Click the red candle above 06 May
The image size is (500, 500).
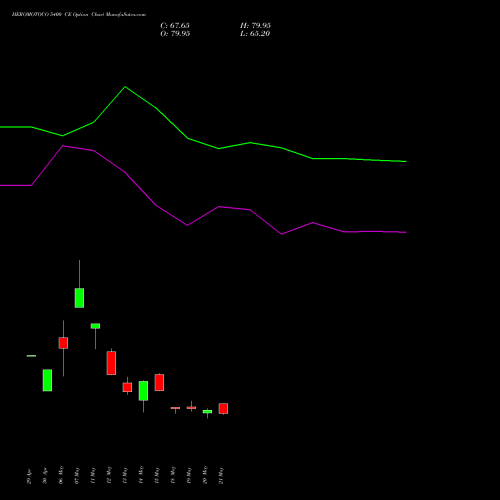pos(63,343)
